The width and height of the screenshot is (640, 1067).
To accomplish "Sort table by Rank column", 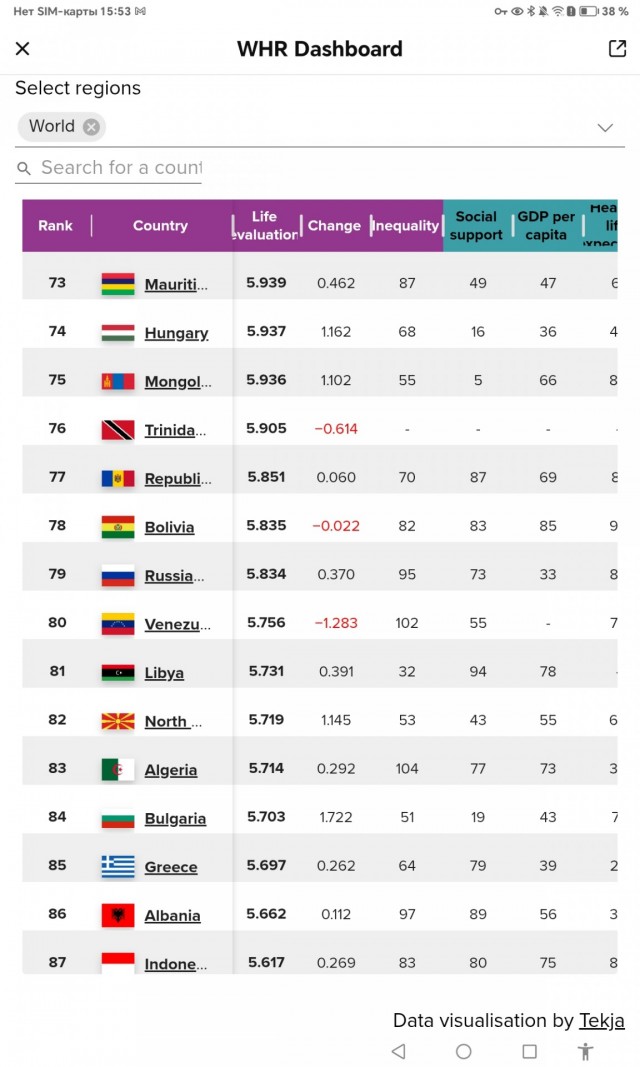I will click(x=56, y=226).
